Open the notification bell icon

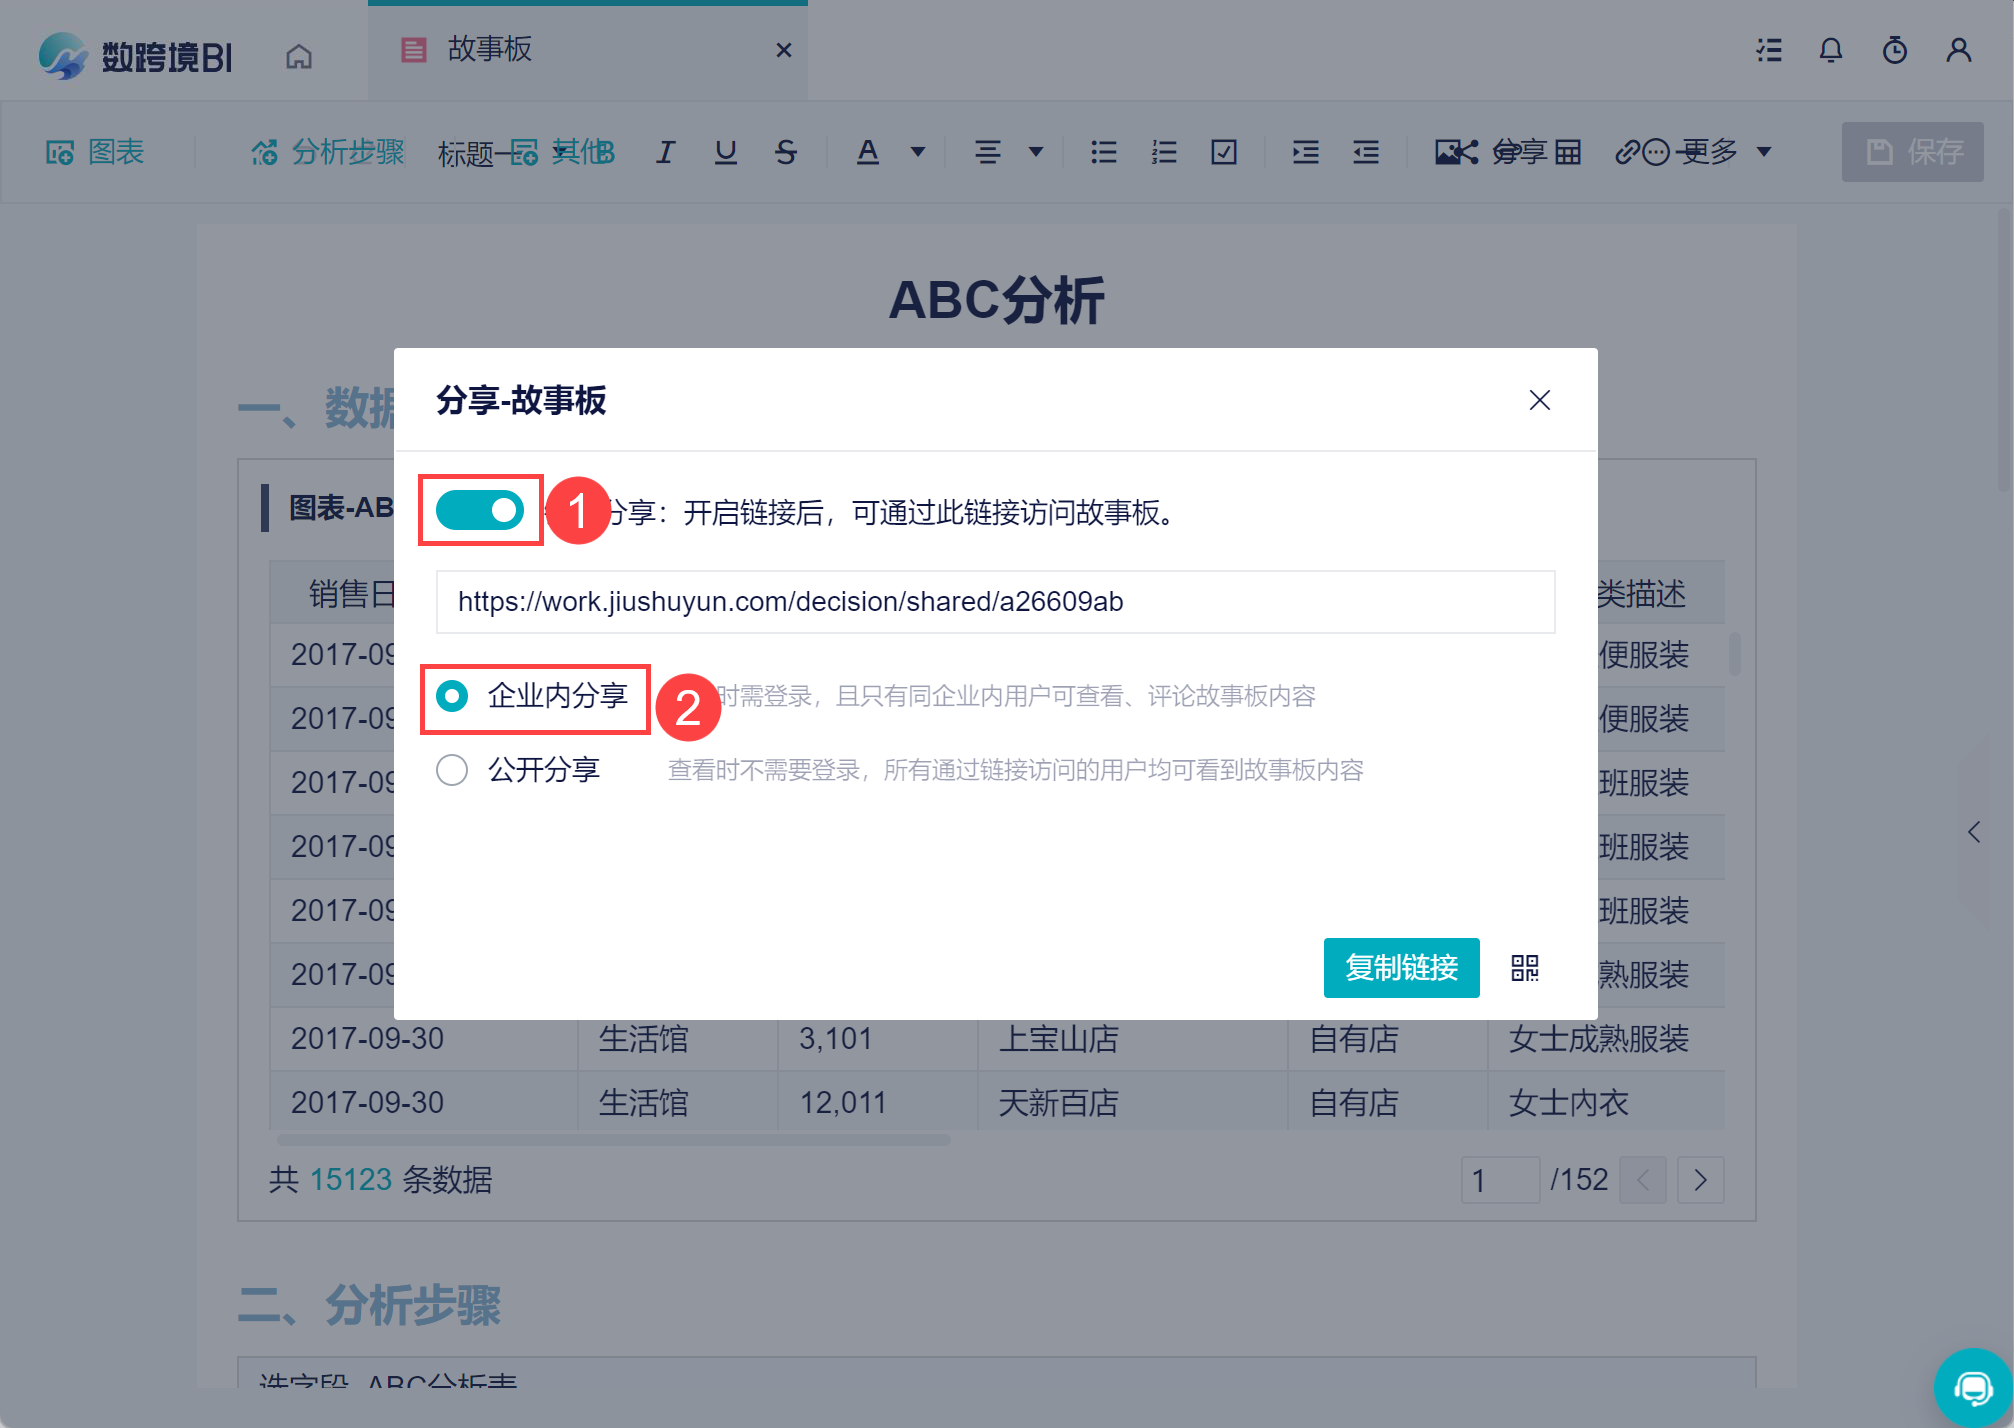click(1830, 50)
